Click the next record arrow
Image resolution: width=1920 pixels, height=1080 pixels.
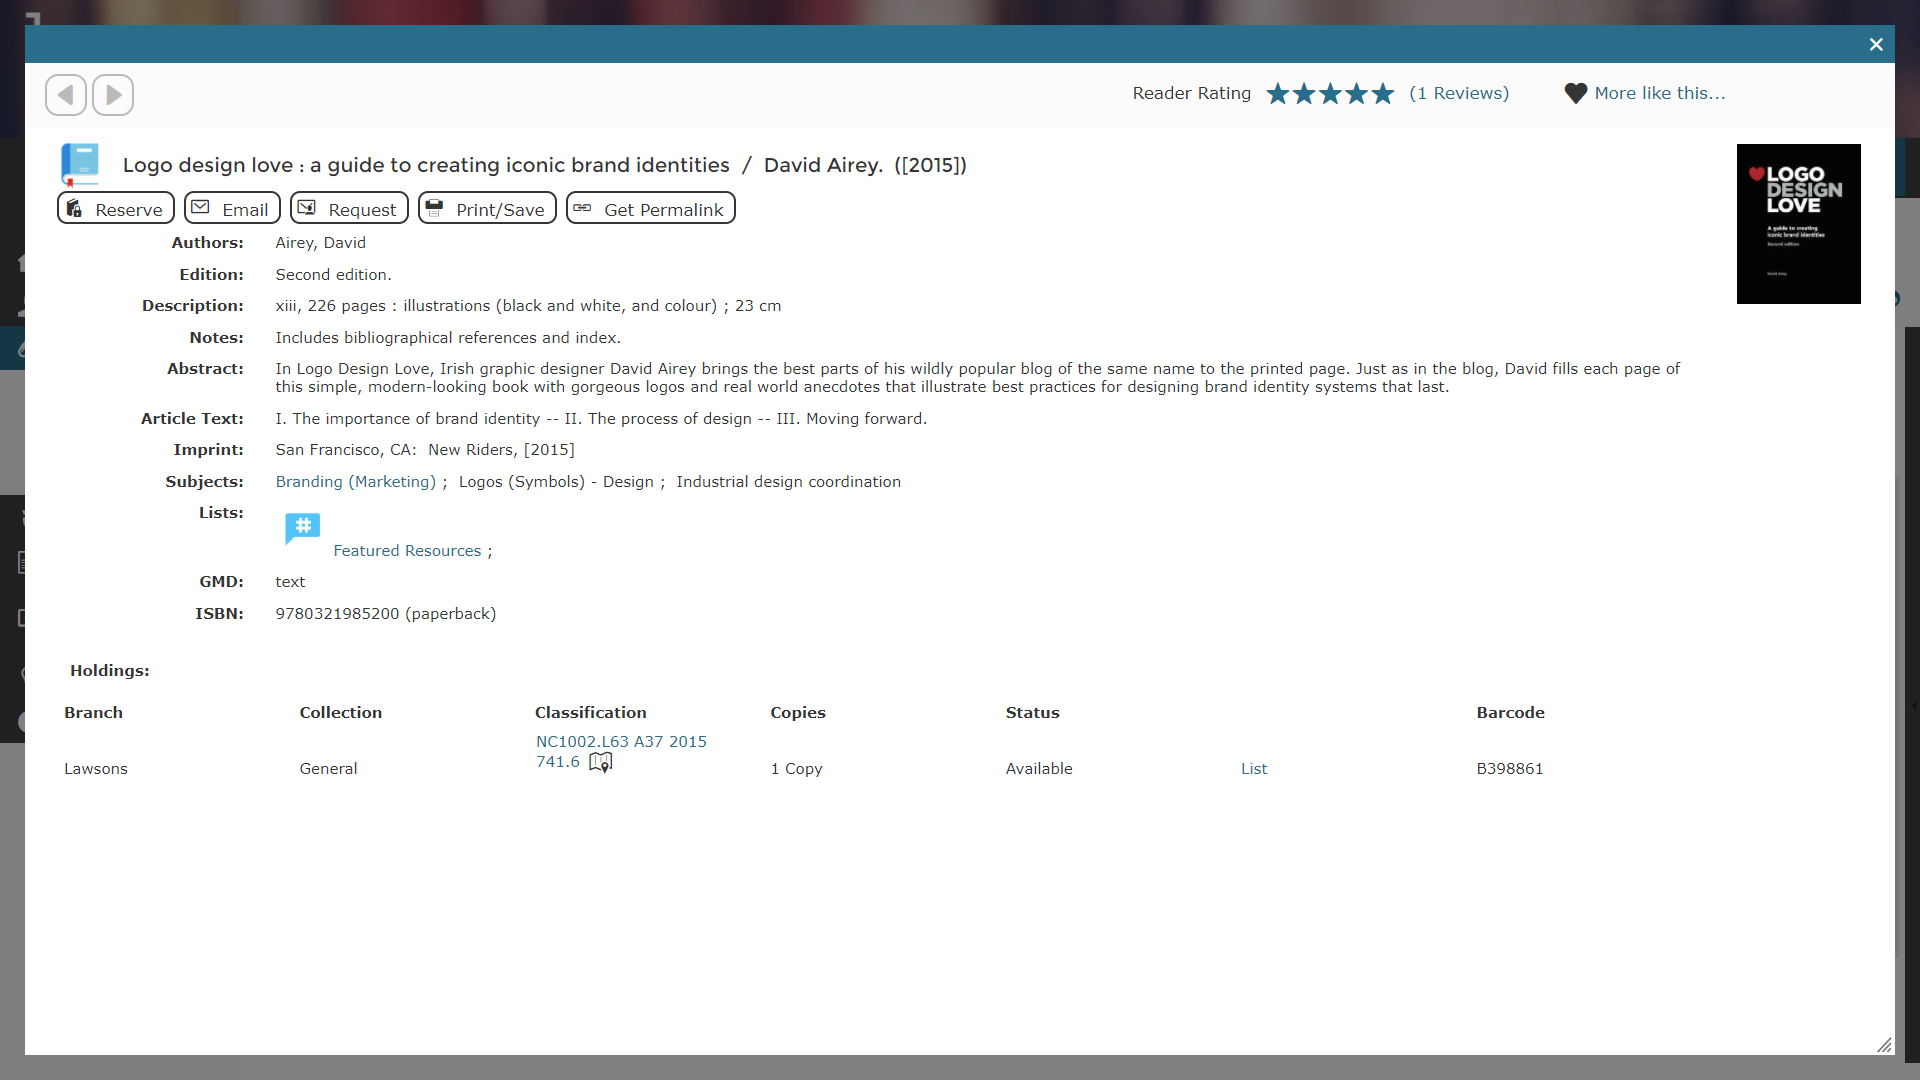113,94
